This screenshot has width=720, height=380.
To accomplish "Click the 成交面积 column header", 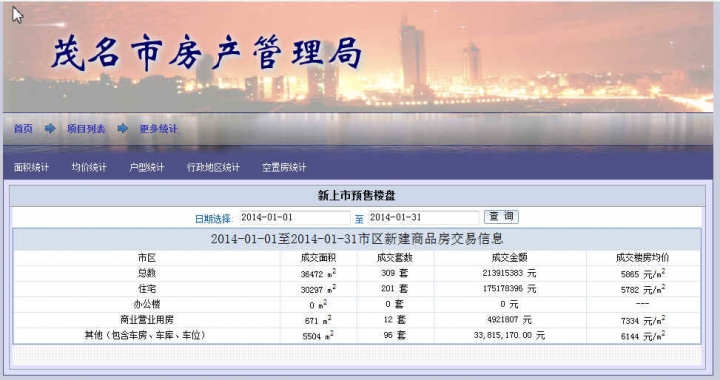I will tap(318, 257).
